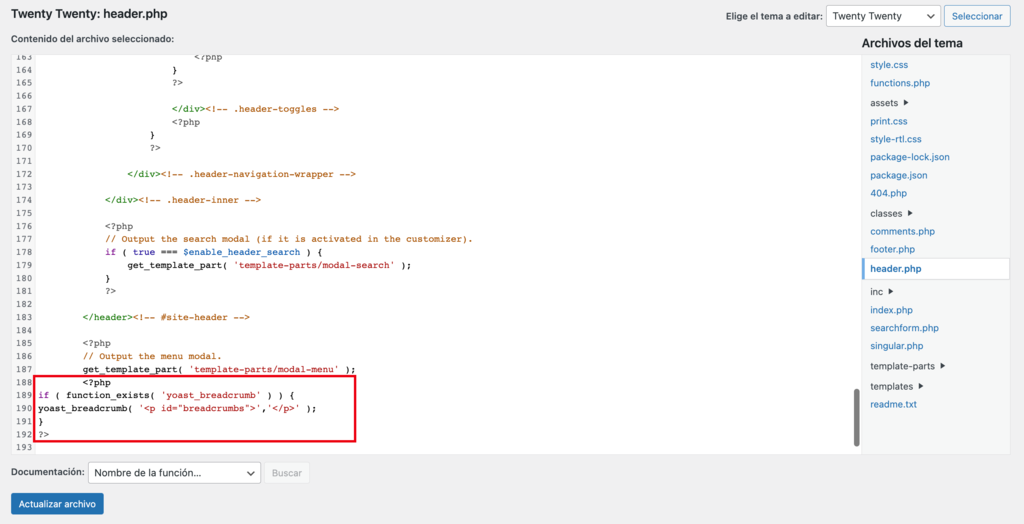Image resolution: width=1024 pixels, height=524 pixels.
Task: Open the 404.php file
Action: coord(888,193)
